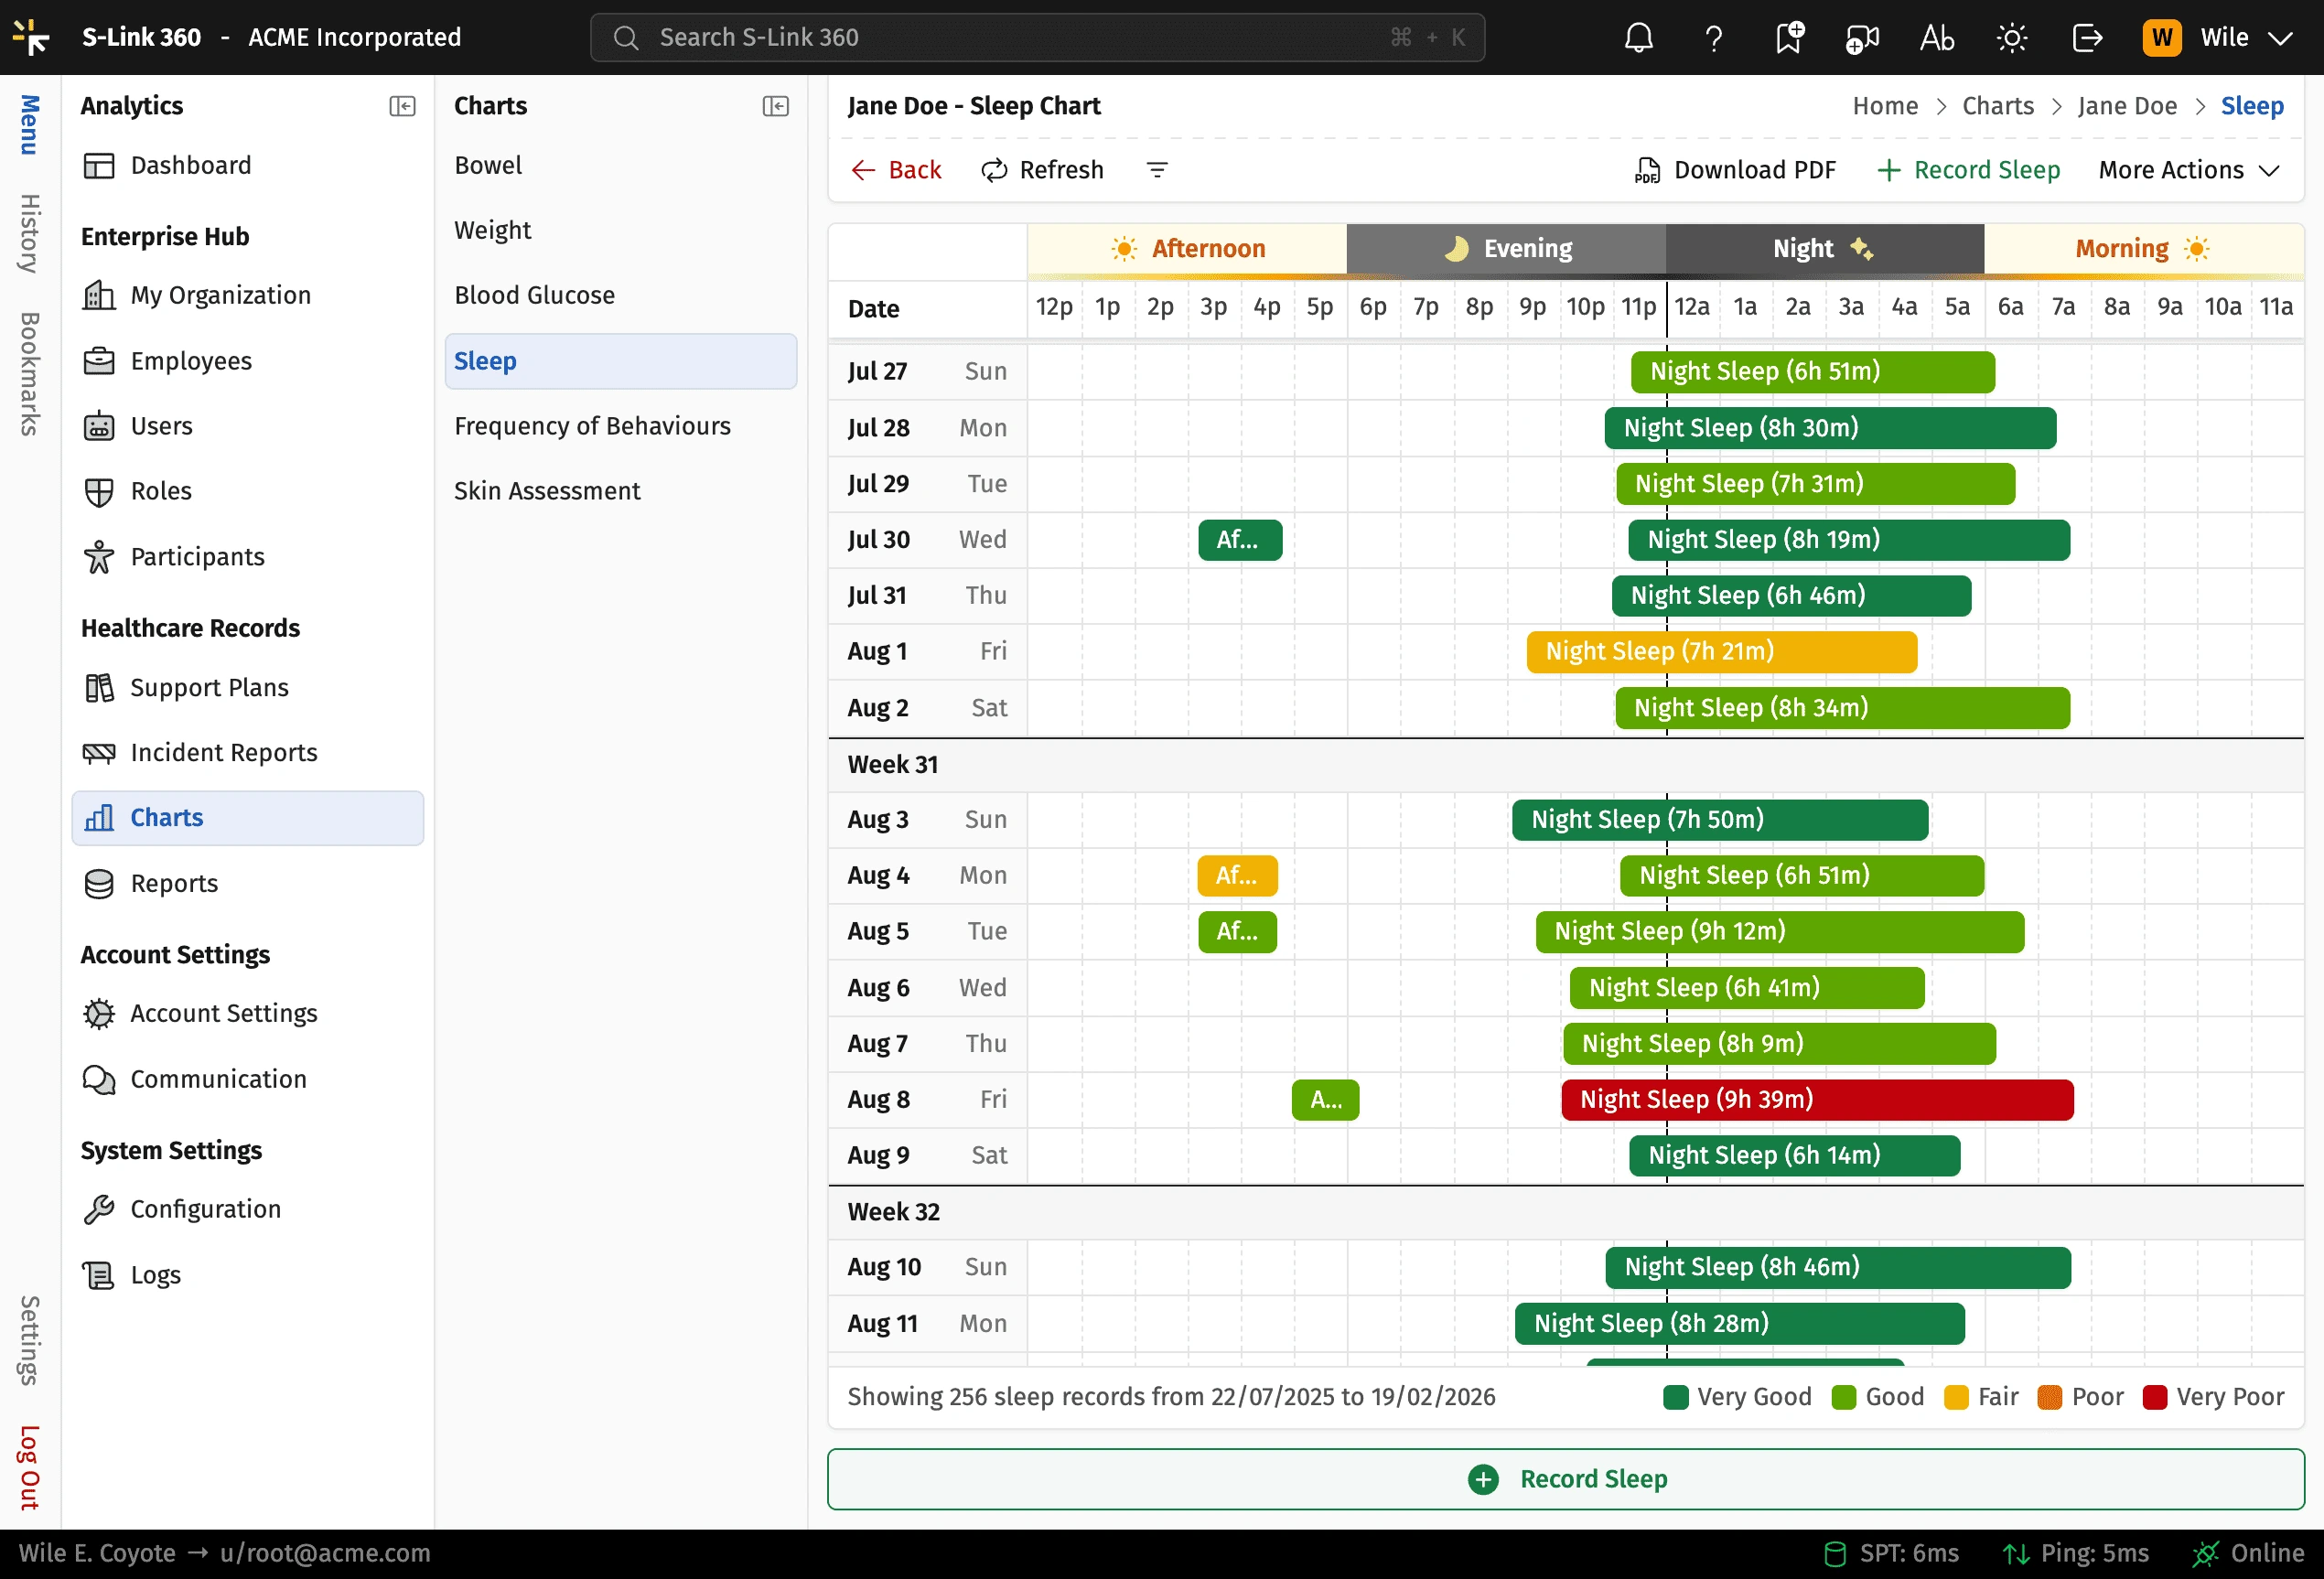
Task: Click the Very Poor red legend swatch
Action: pyautogui.click(x=2155, y=1397)
